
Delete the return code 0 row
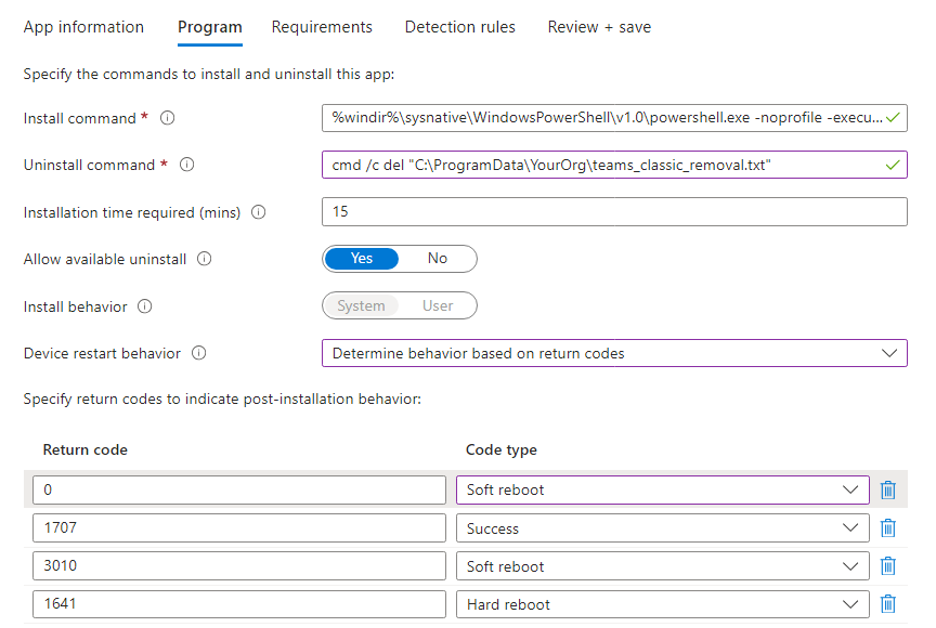887,490
